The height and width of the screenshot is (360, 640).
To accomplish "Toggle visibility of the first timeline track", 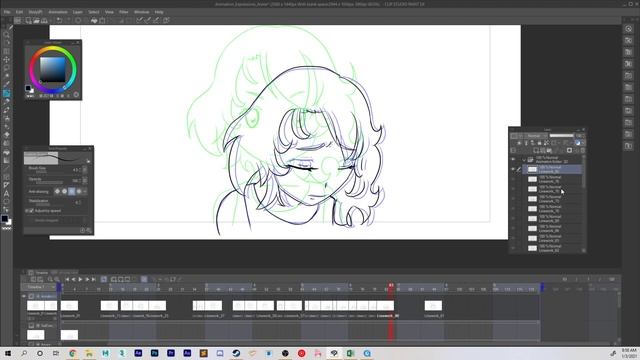I will 23,296.
